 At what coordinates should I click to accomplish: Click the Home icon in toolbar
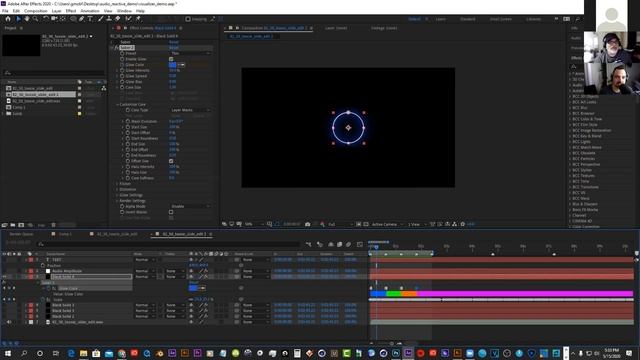tap(8, 19)
